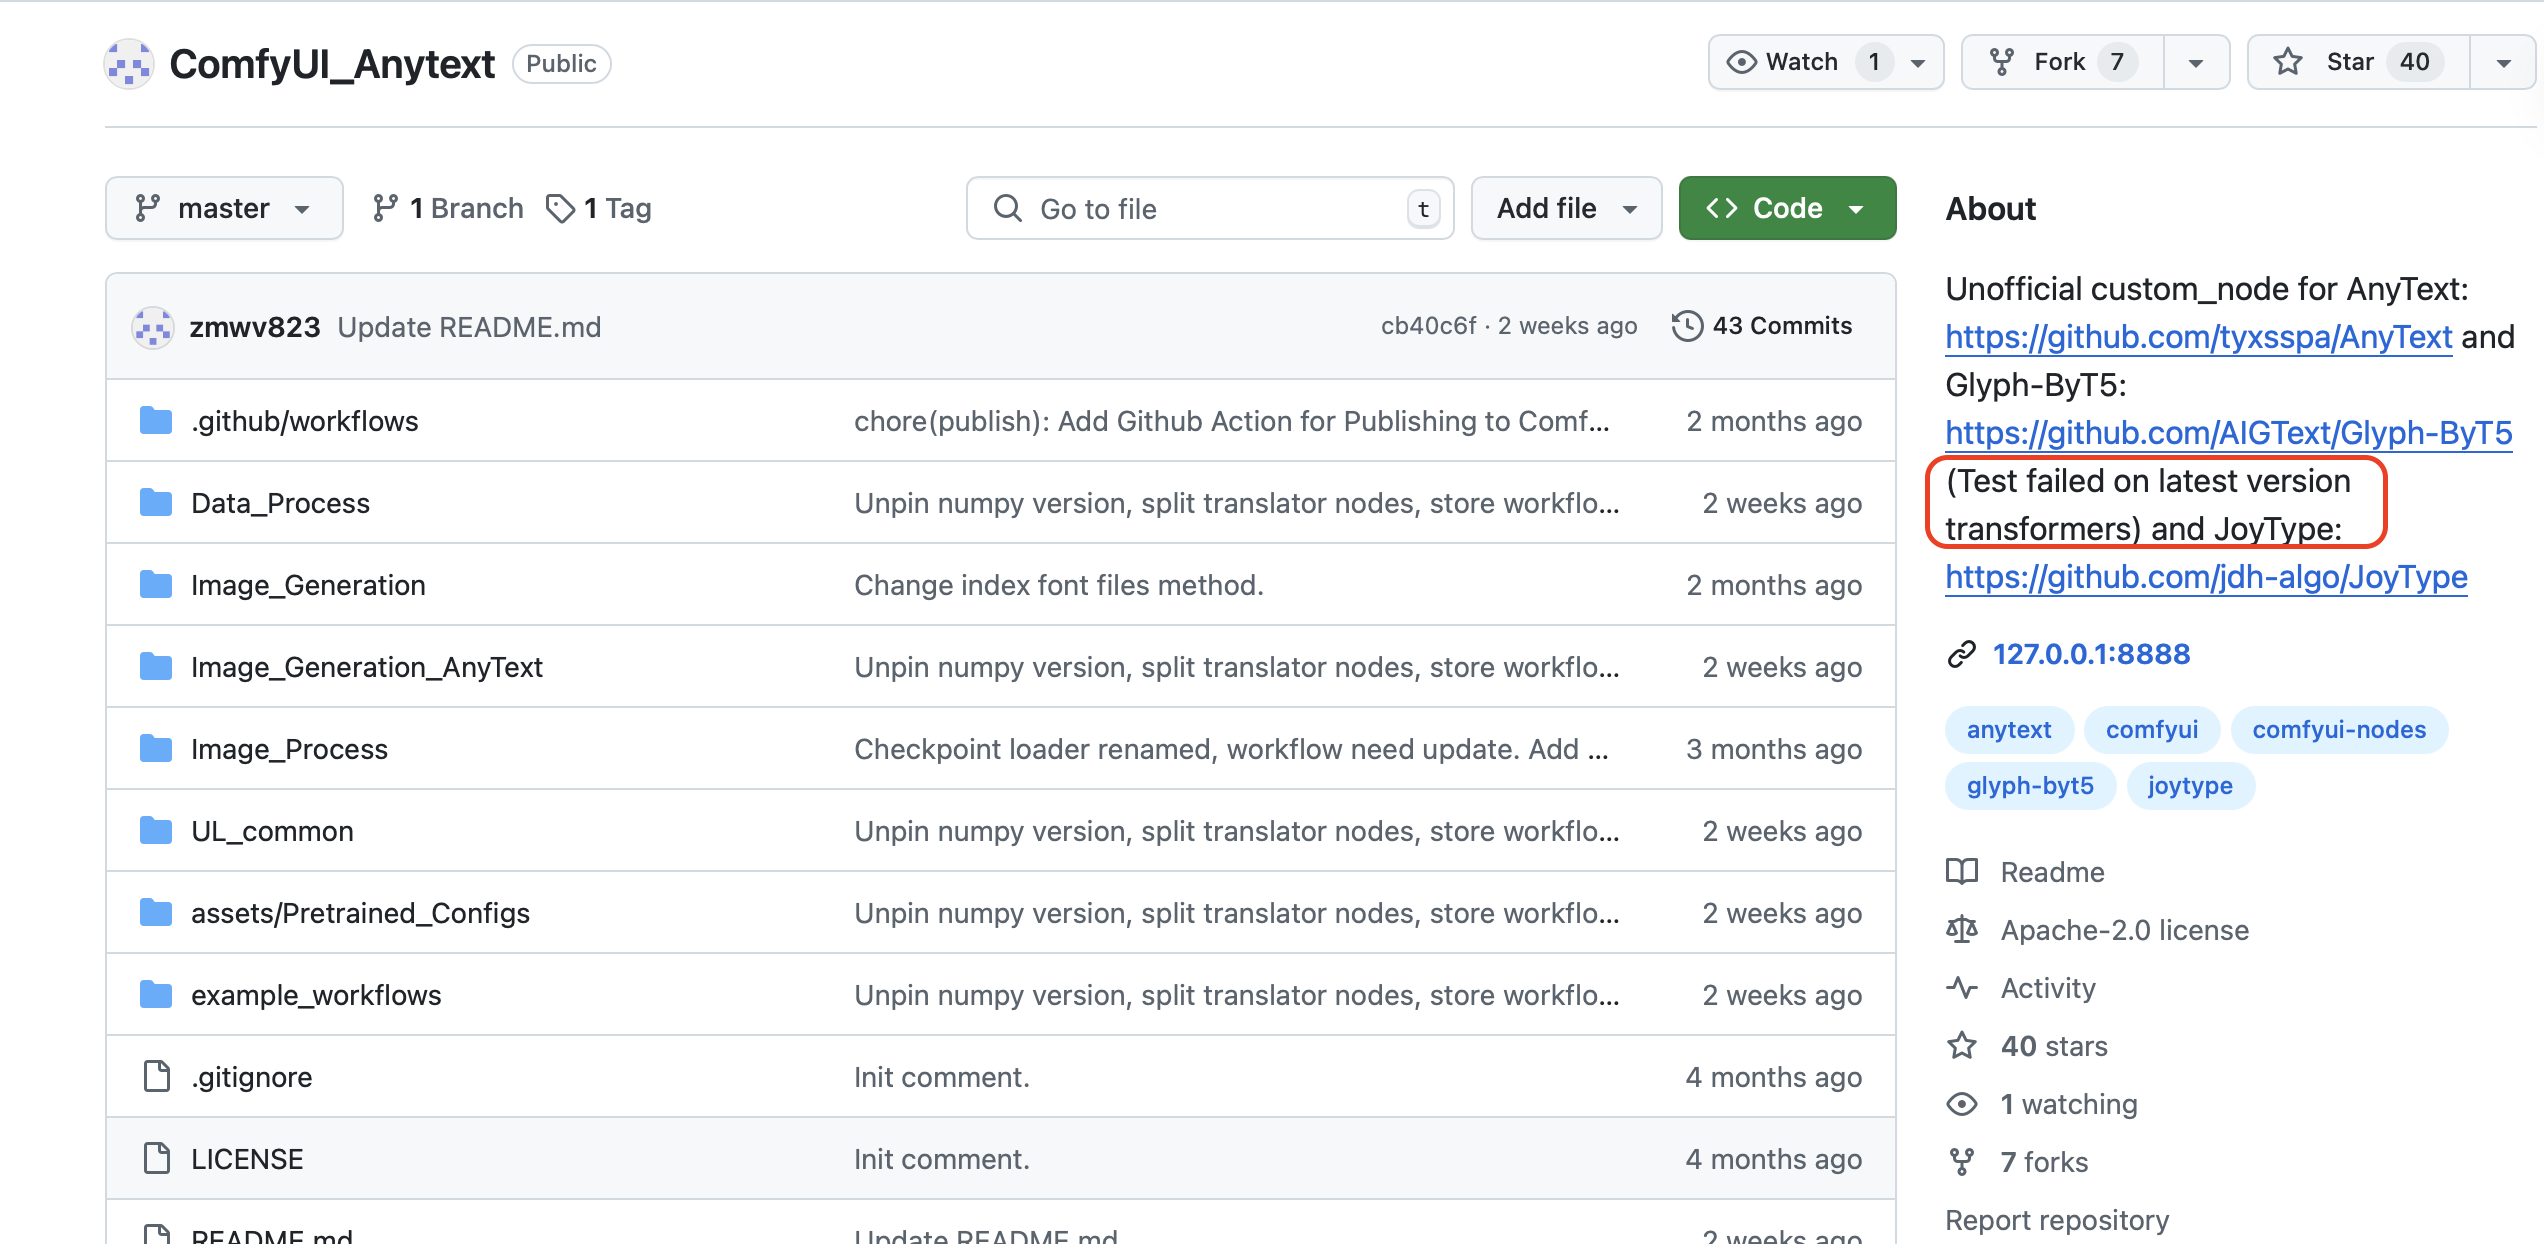This screenshot has height=1244, width=2544.
Task: Open the 40 stars link
Action: pos(2054,1046)
